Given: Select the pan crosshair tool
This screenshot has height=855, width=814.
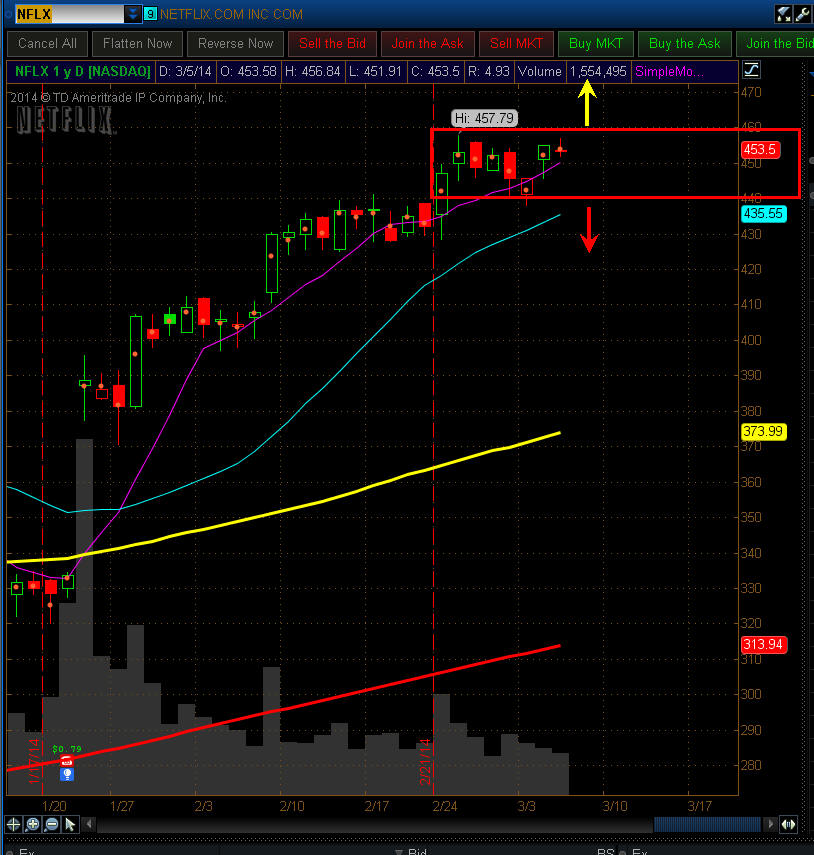Looking at the screenshot, I should 14,824.
